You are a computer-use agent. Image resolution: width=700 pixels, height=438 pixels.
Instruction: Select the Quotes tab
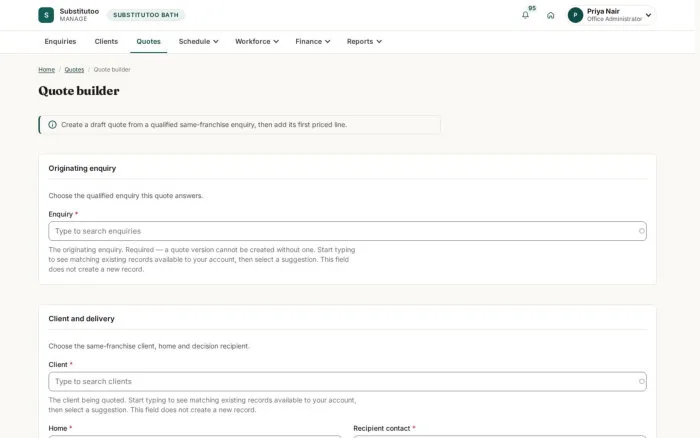[148, 42]
